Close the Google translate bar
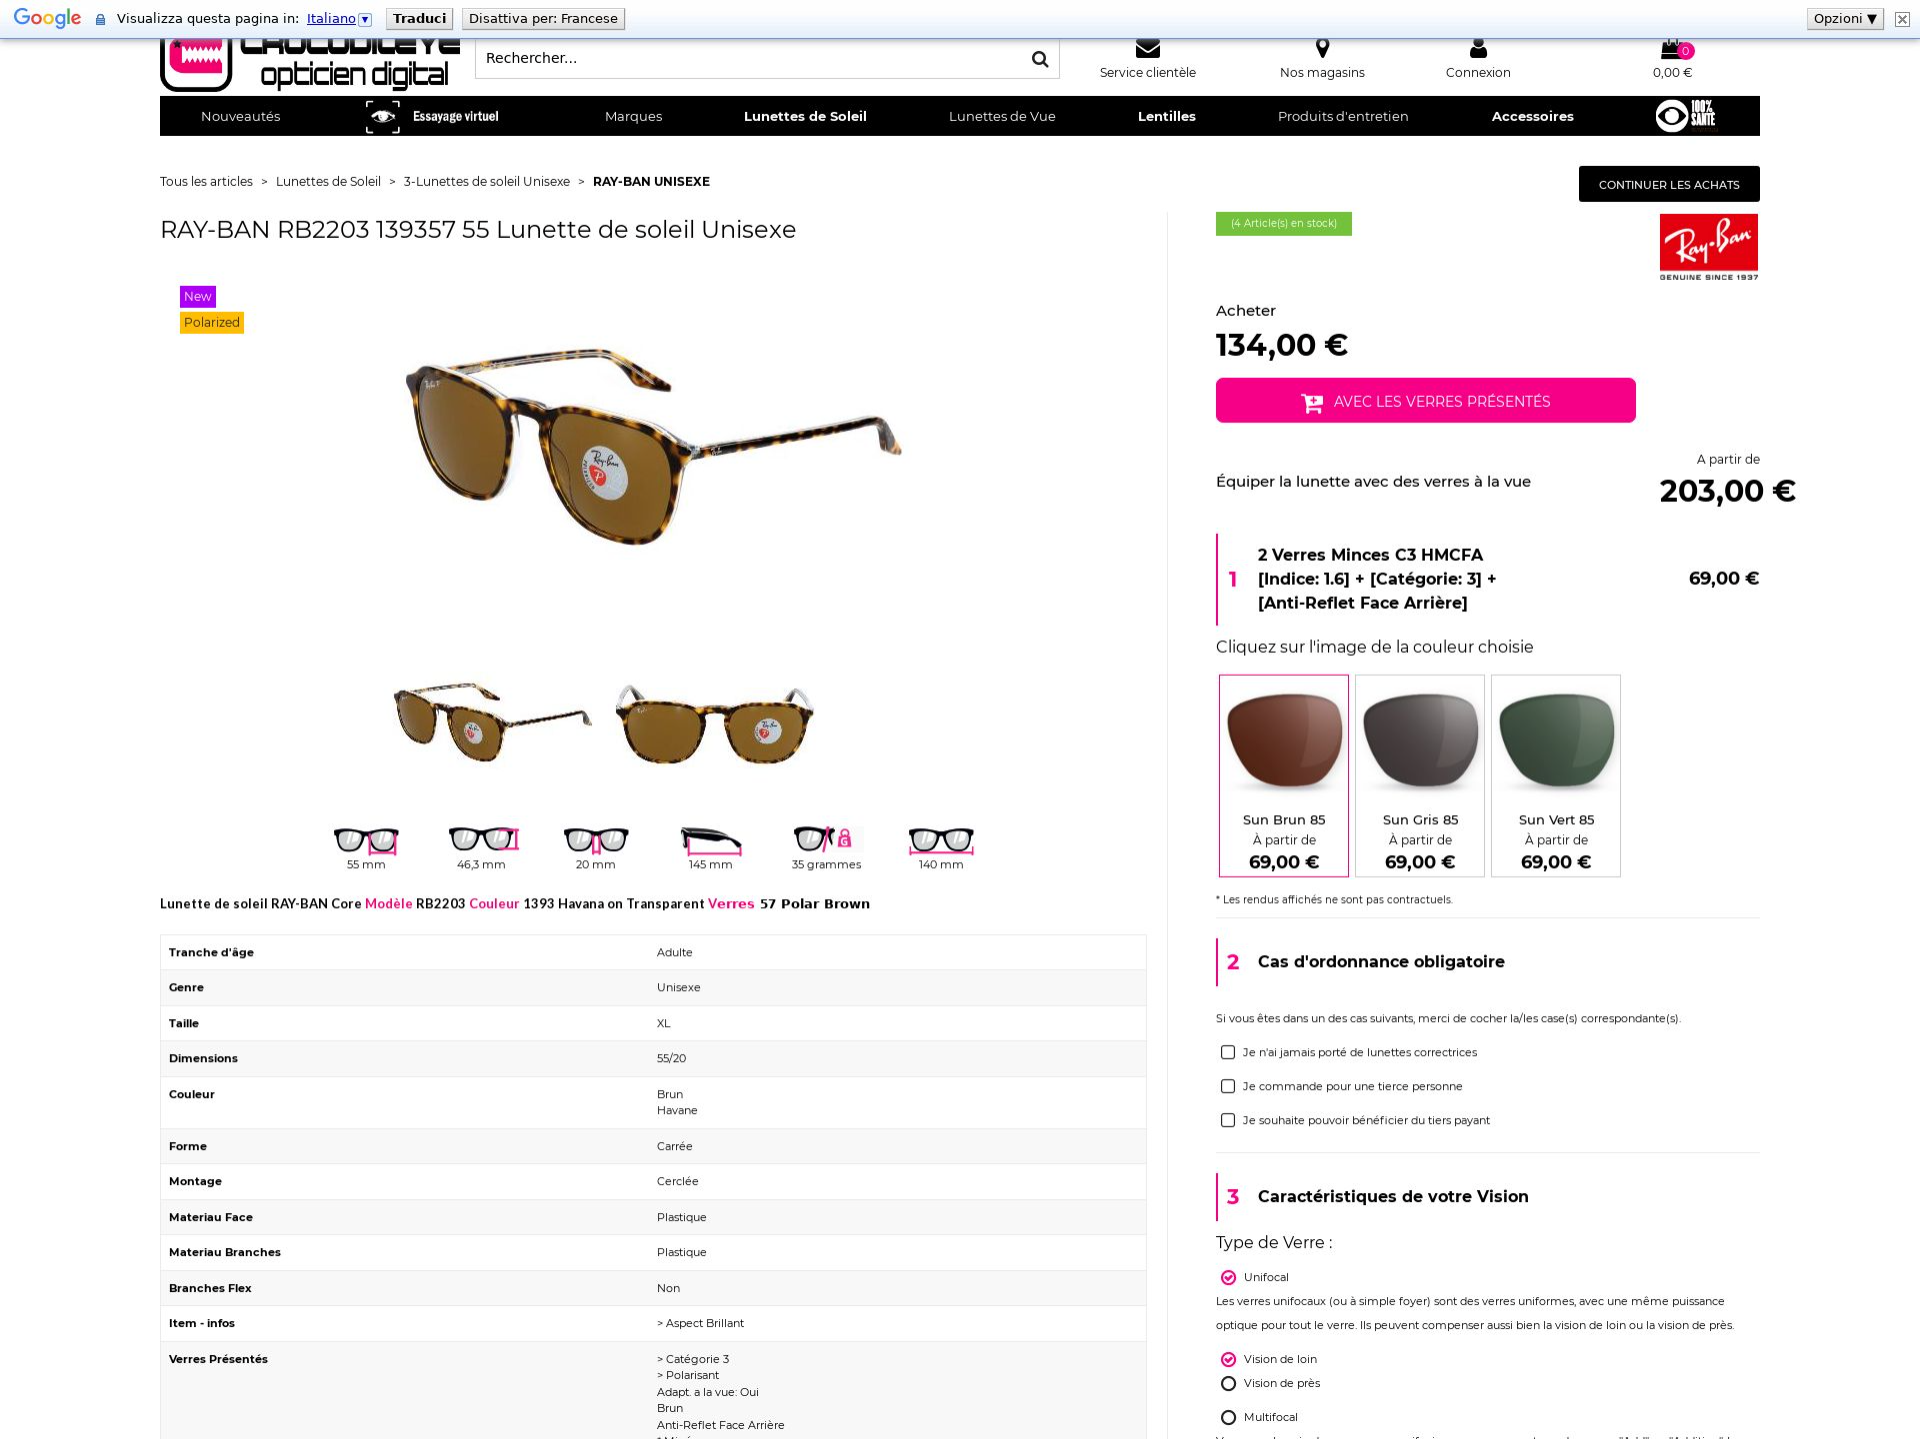Screen dimensions: 1920x1439 coord(1902,19)
